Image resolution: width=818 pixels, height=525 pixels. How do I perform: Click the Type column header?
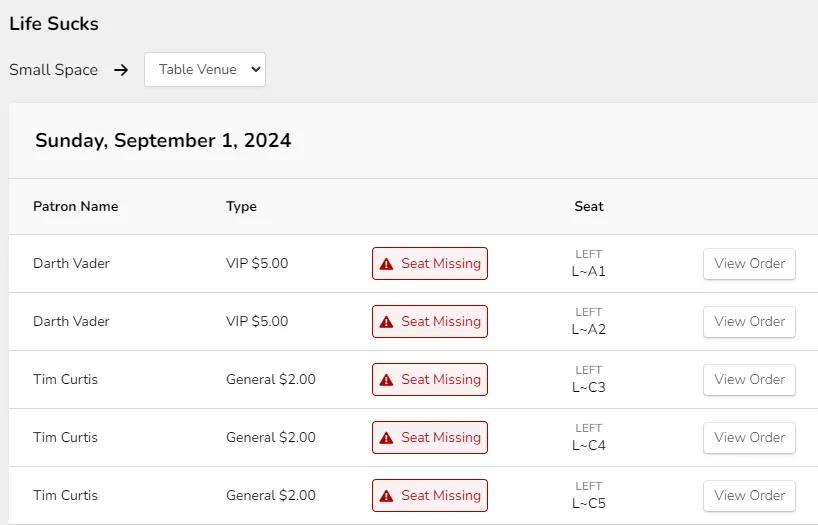pyautogui.click(x=241, y=206)
